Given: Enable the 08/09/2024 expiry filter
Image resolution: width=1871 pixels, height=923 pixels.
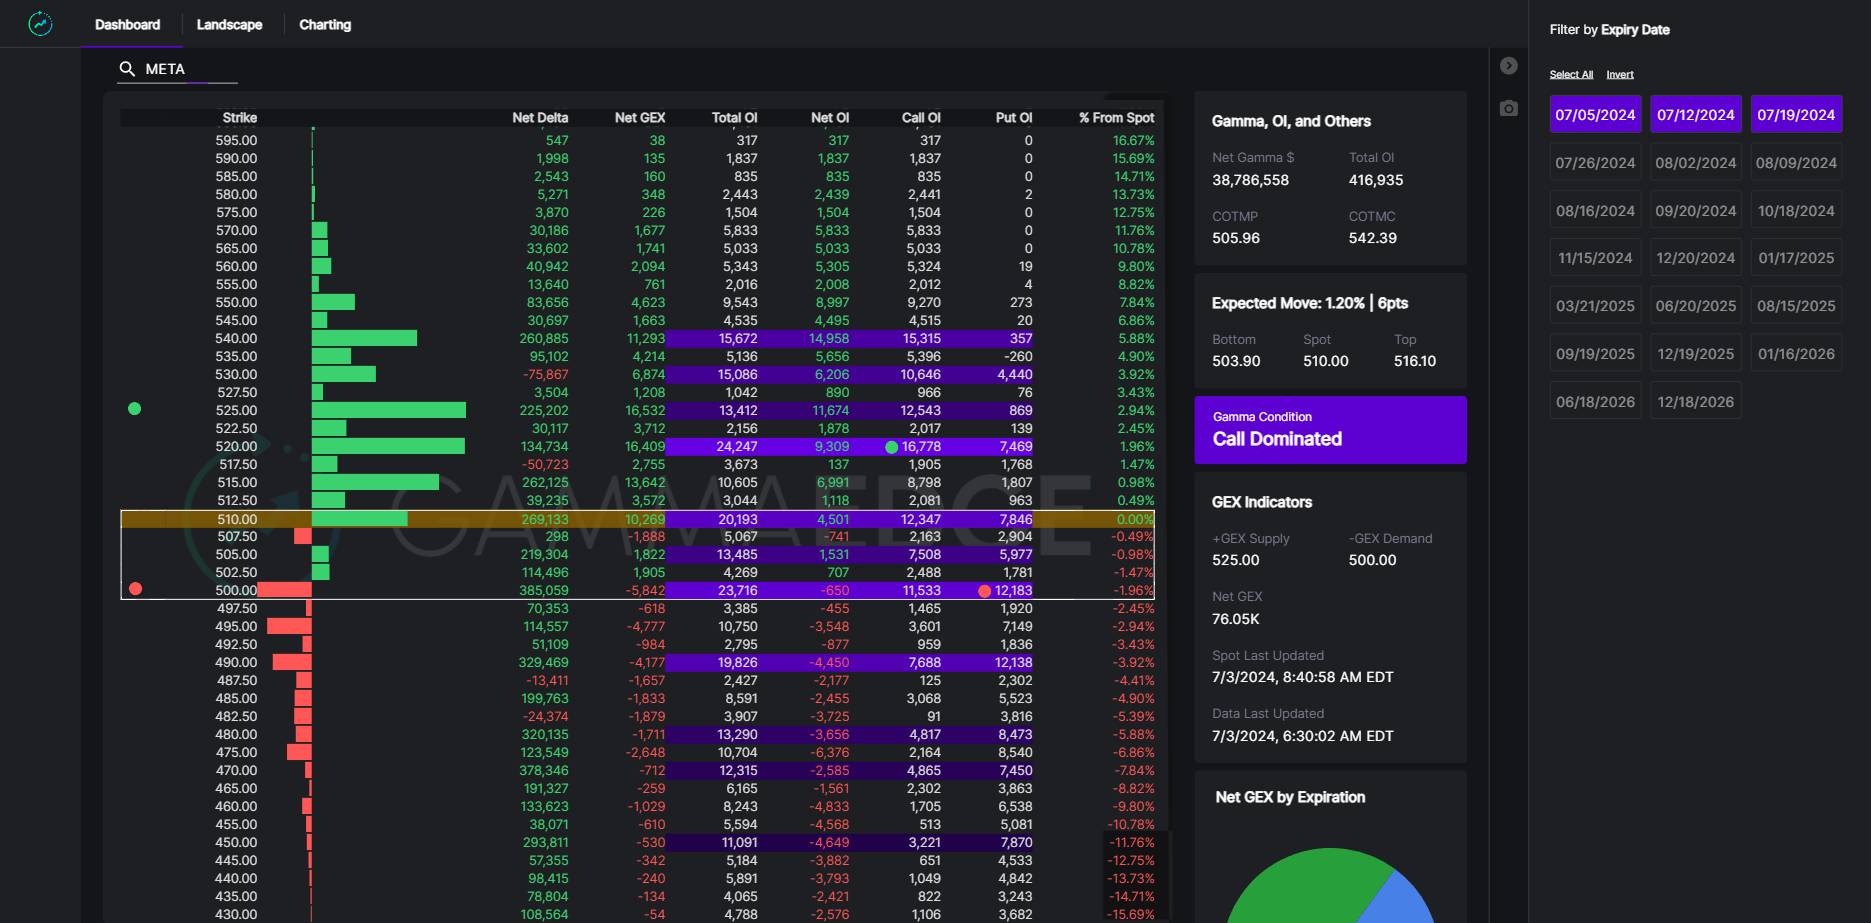Looking at the screenshot, I should pos(1796,162).
